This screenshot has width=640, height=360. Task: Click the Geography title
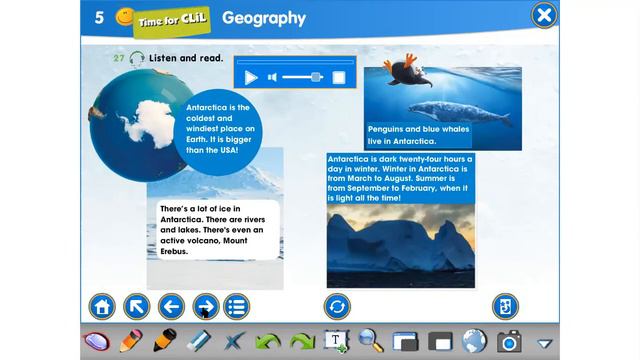(264, 18)
